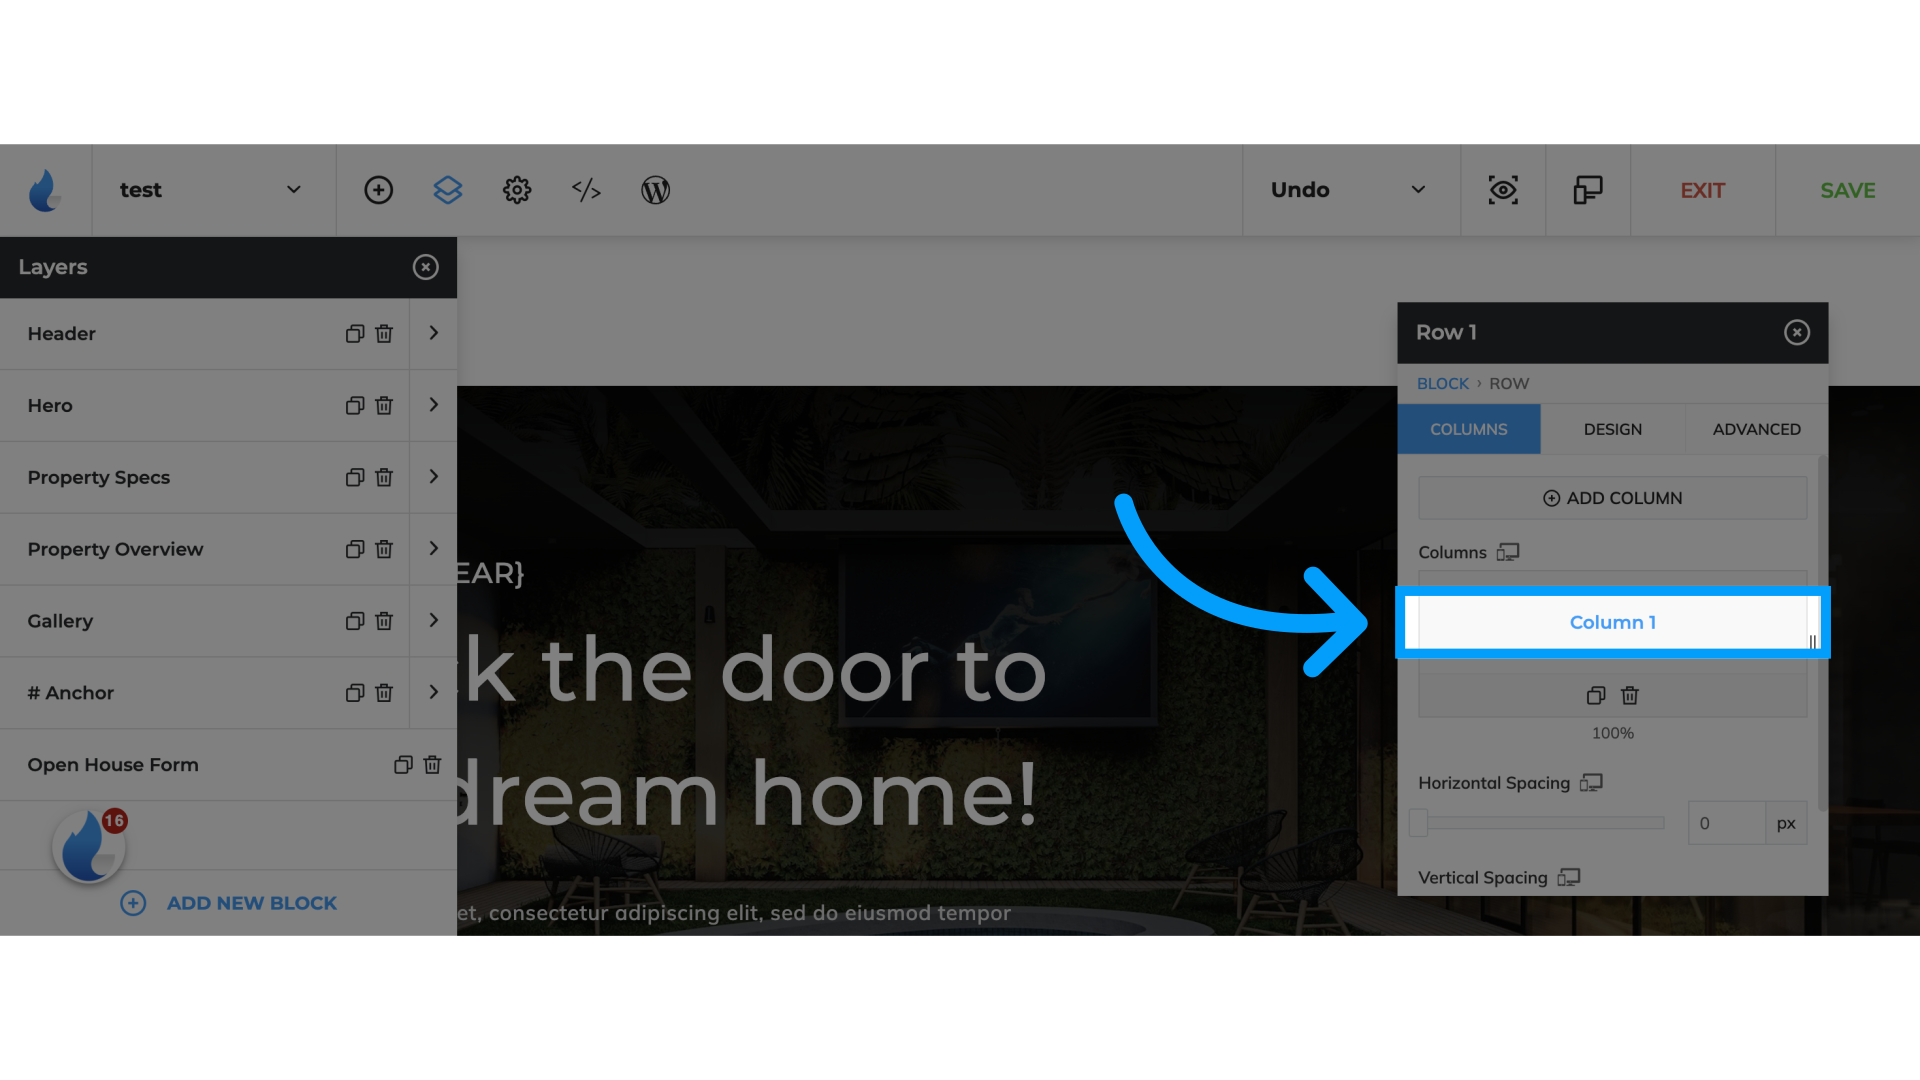Click the WordPress icon in toolbar

(x=655, y=190)
